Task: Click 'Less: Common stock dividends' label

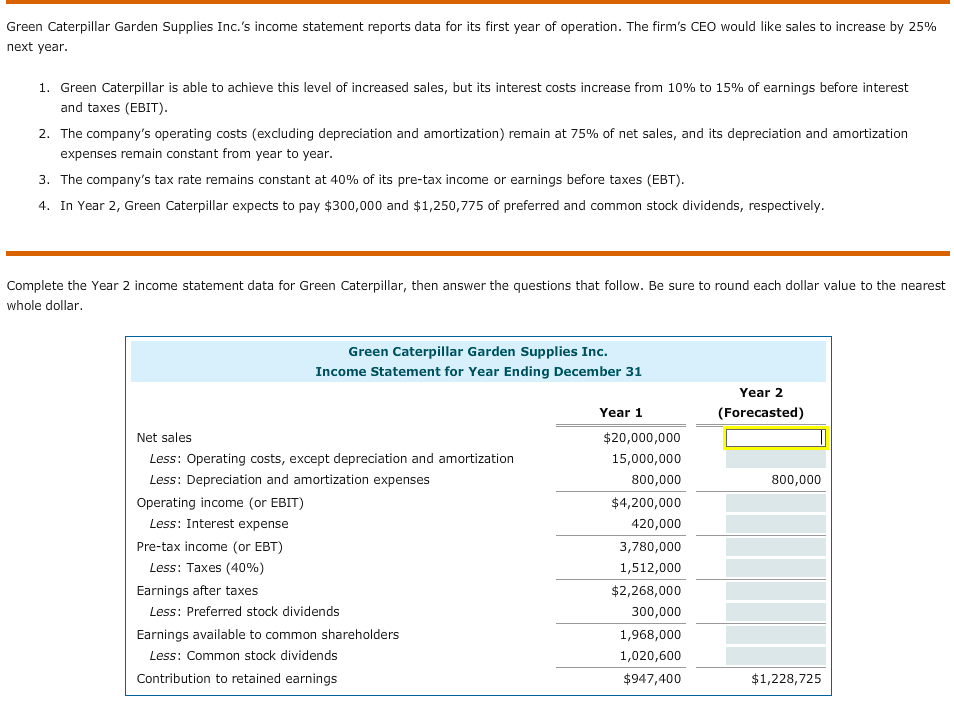Action: 243,655
